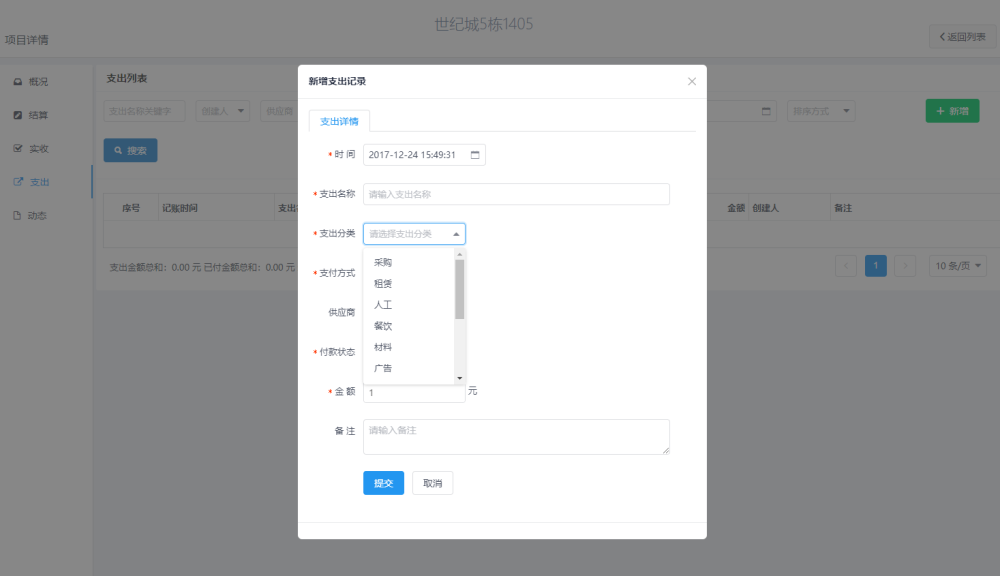The image size is (1000, 576).
Task: Click the 结算 sidebar icon
Action: (x=18, y=115)
